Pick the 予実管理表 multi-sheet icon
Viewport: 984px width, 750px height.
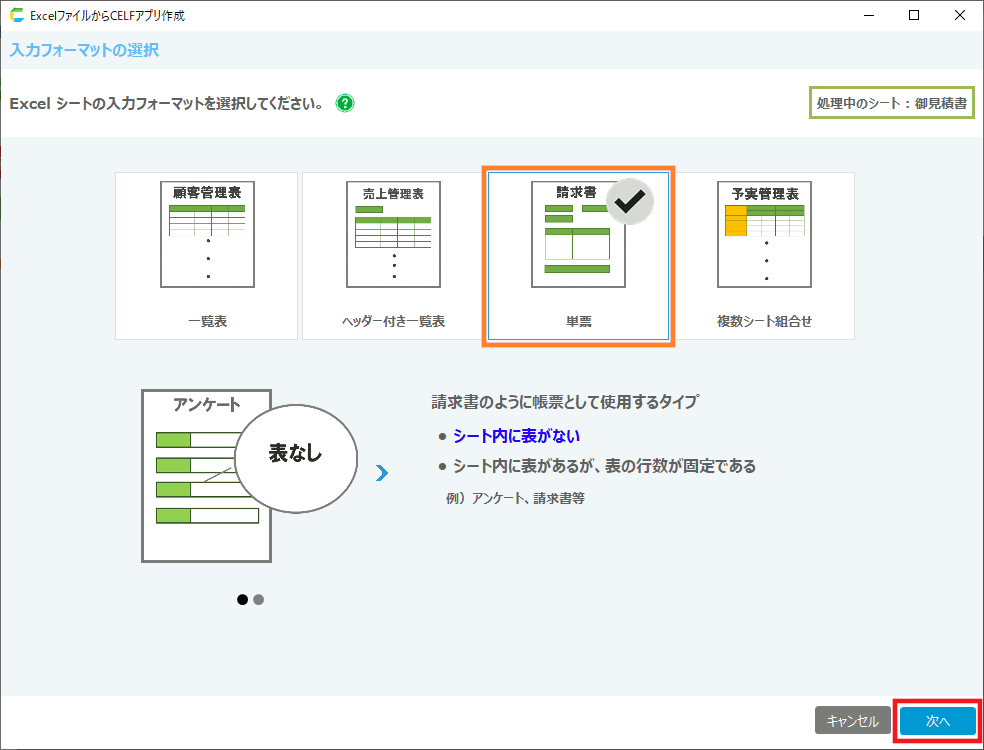[x=765, y=233]
